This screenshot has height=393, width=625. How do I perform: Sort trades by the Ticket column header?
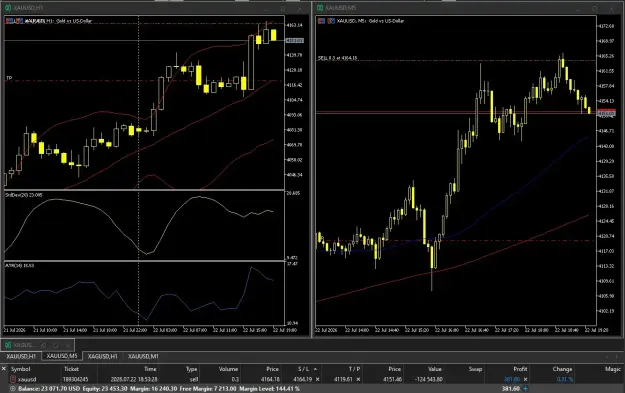point(71,369)
